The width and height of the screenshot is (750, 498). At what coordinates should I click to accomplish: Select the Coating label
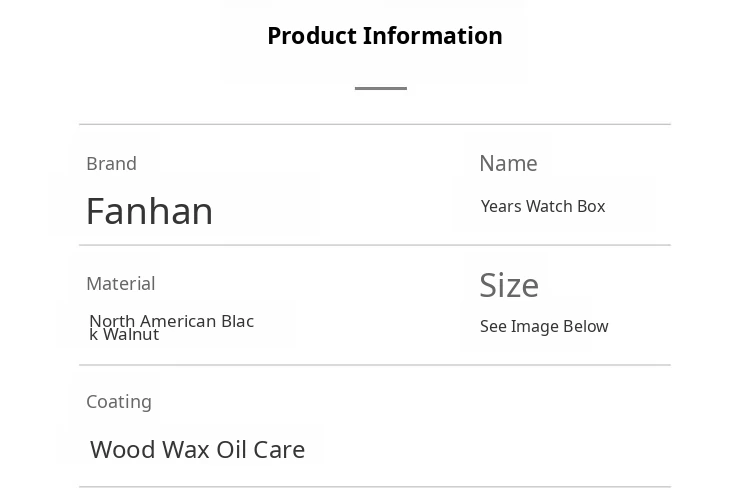119,401
